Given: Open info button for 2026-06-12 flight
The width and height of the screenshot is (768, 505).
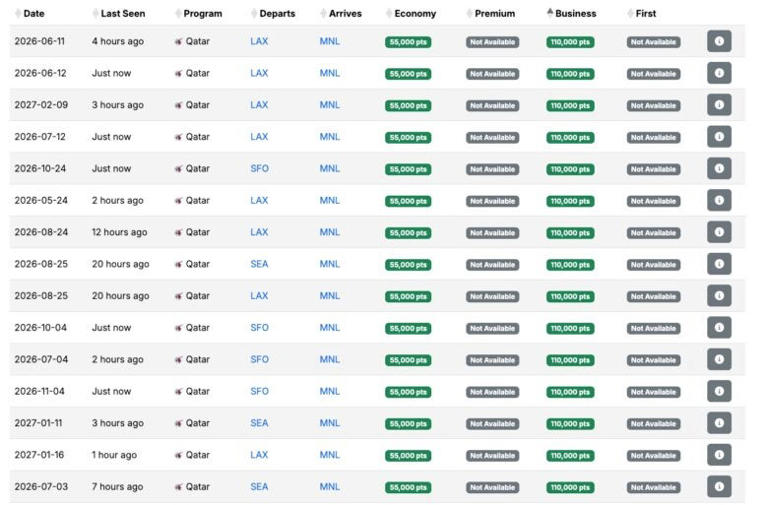Looking at the screenshot, I should pos(719,73).
